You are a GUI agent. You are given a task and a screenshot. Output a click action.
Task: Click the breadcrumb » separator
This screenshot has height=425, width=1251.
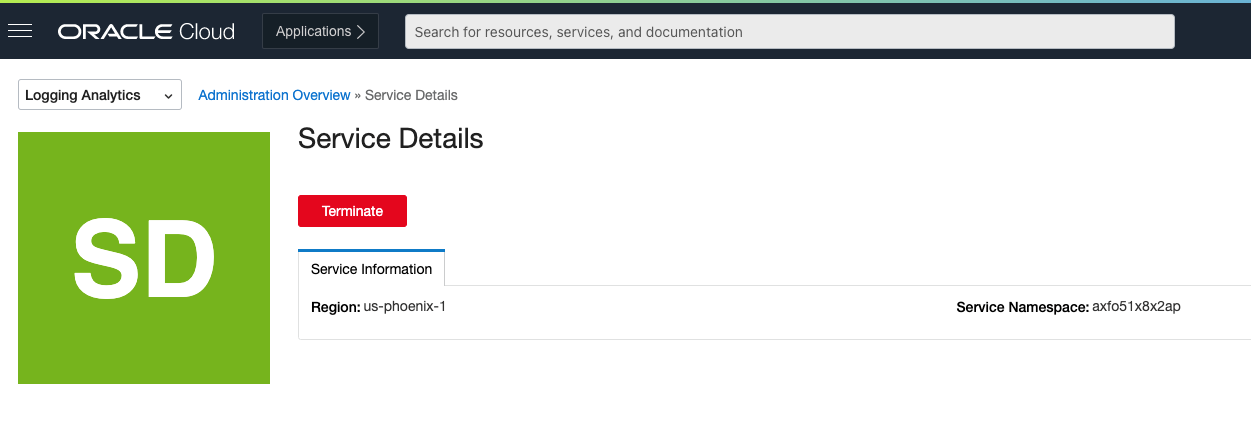[x=358, y=95]
